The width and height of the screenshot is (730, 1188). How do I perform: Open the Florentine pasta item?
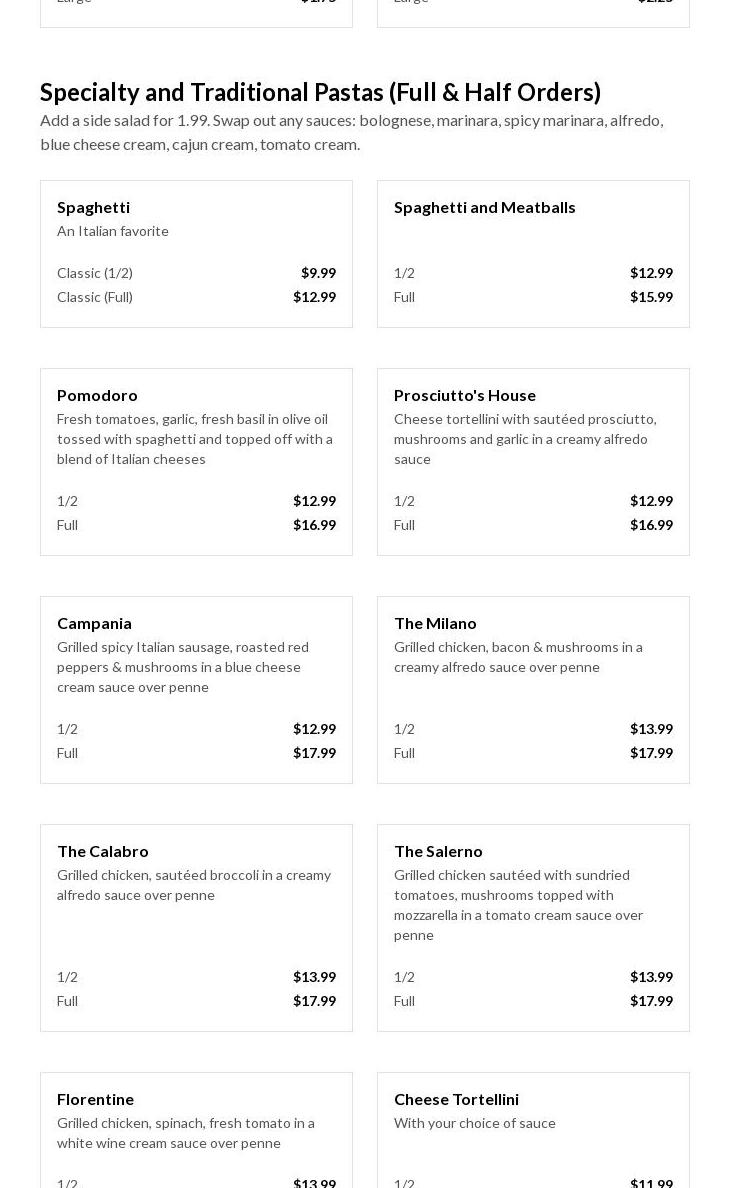pyautogui.click(x=96, y=1099)
